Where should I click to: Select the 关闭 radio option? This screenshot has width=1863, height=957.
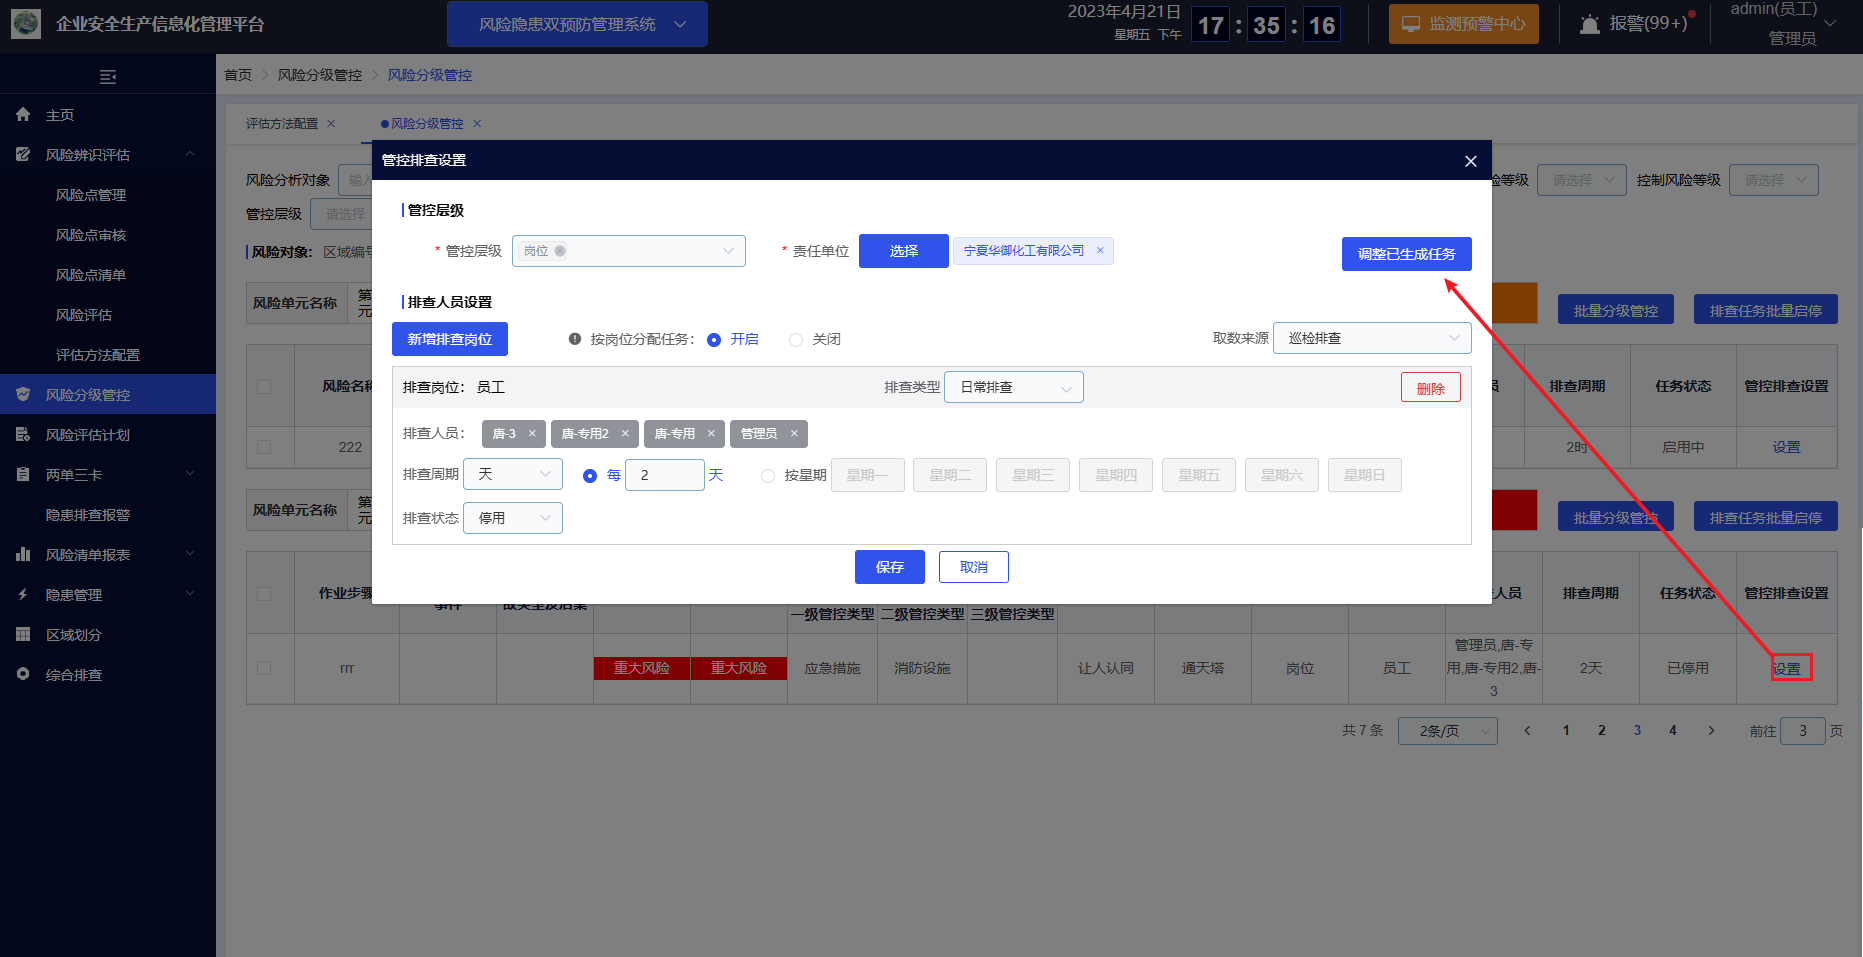coord(796,340)
